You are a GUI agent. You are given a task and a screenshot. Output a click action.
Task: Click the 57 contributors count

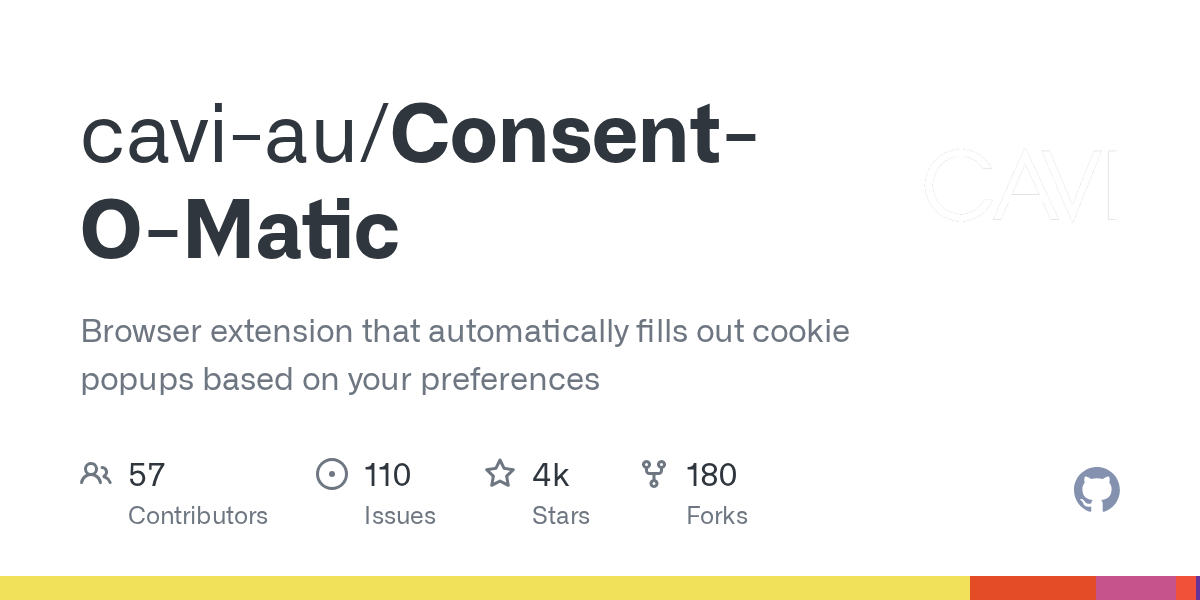pos(146,475)
